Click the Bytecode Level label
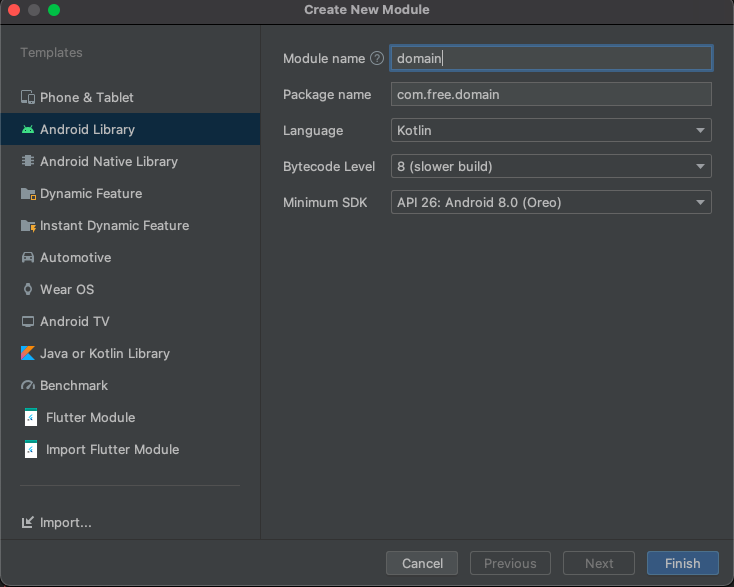This screenshot has width=734, height=587. point(329,167)
